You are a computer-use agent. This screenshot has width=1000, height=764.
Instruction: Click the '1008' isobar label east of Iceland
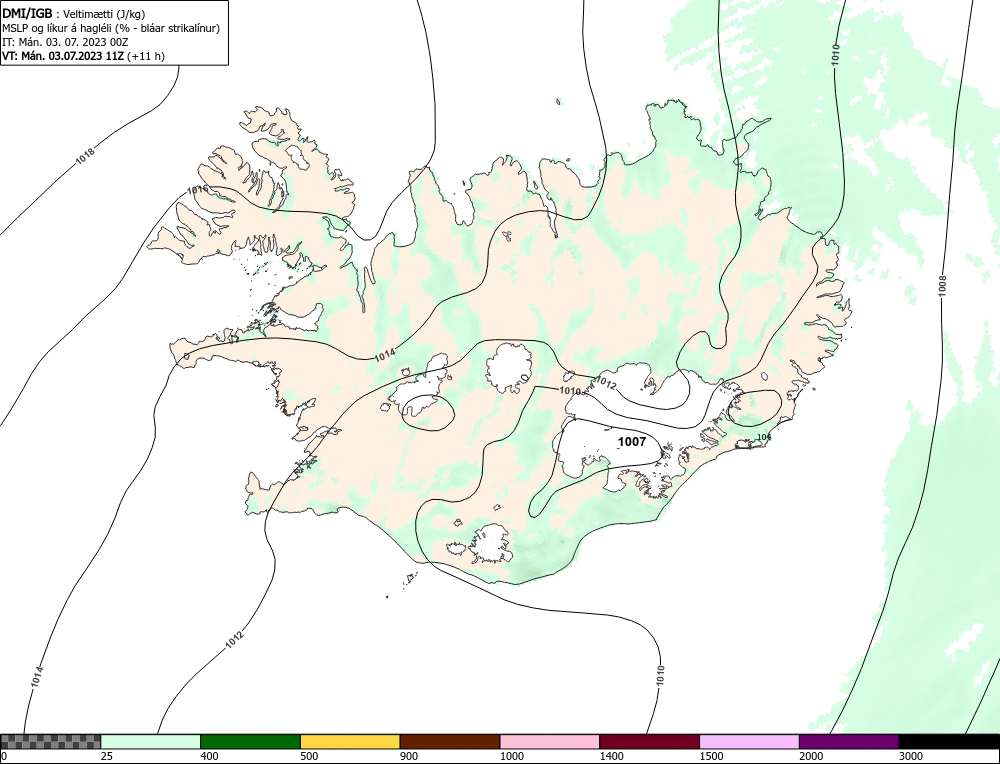pos(943,285)
